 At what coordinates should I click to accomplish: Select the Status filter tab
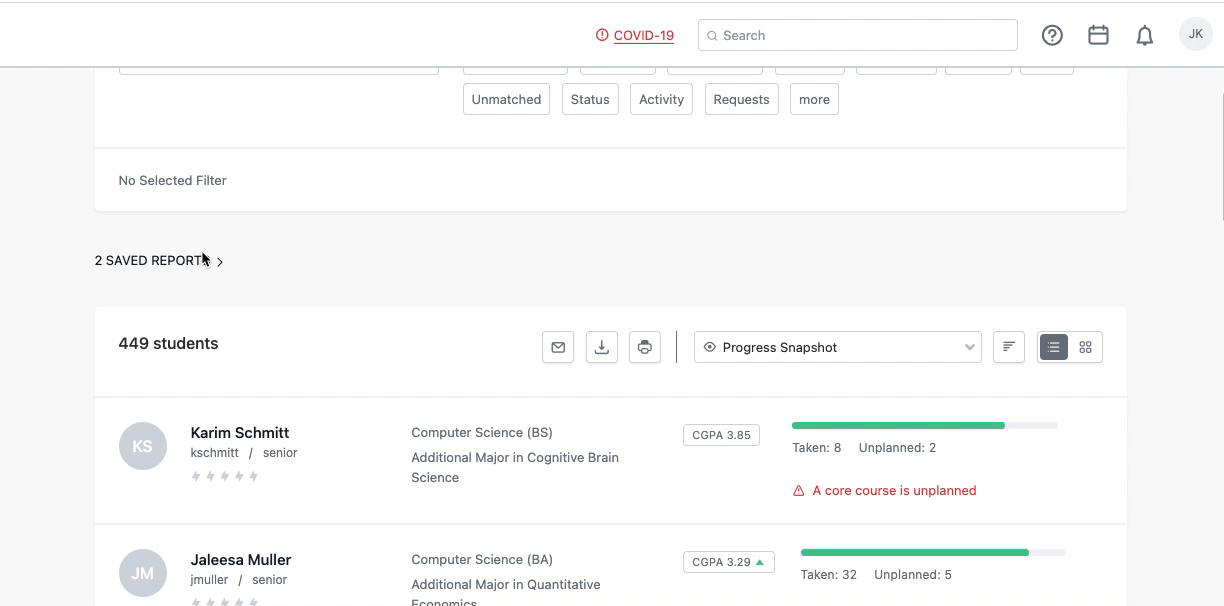[x=590, y=99]
